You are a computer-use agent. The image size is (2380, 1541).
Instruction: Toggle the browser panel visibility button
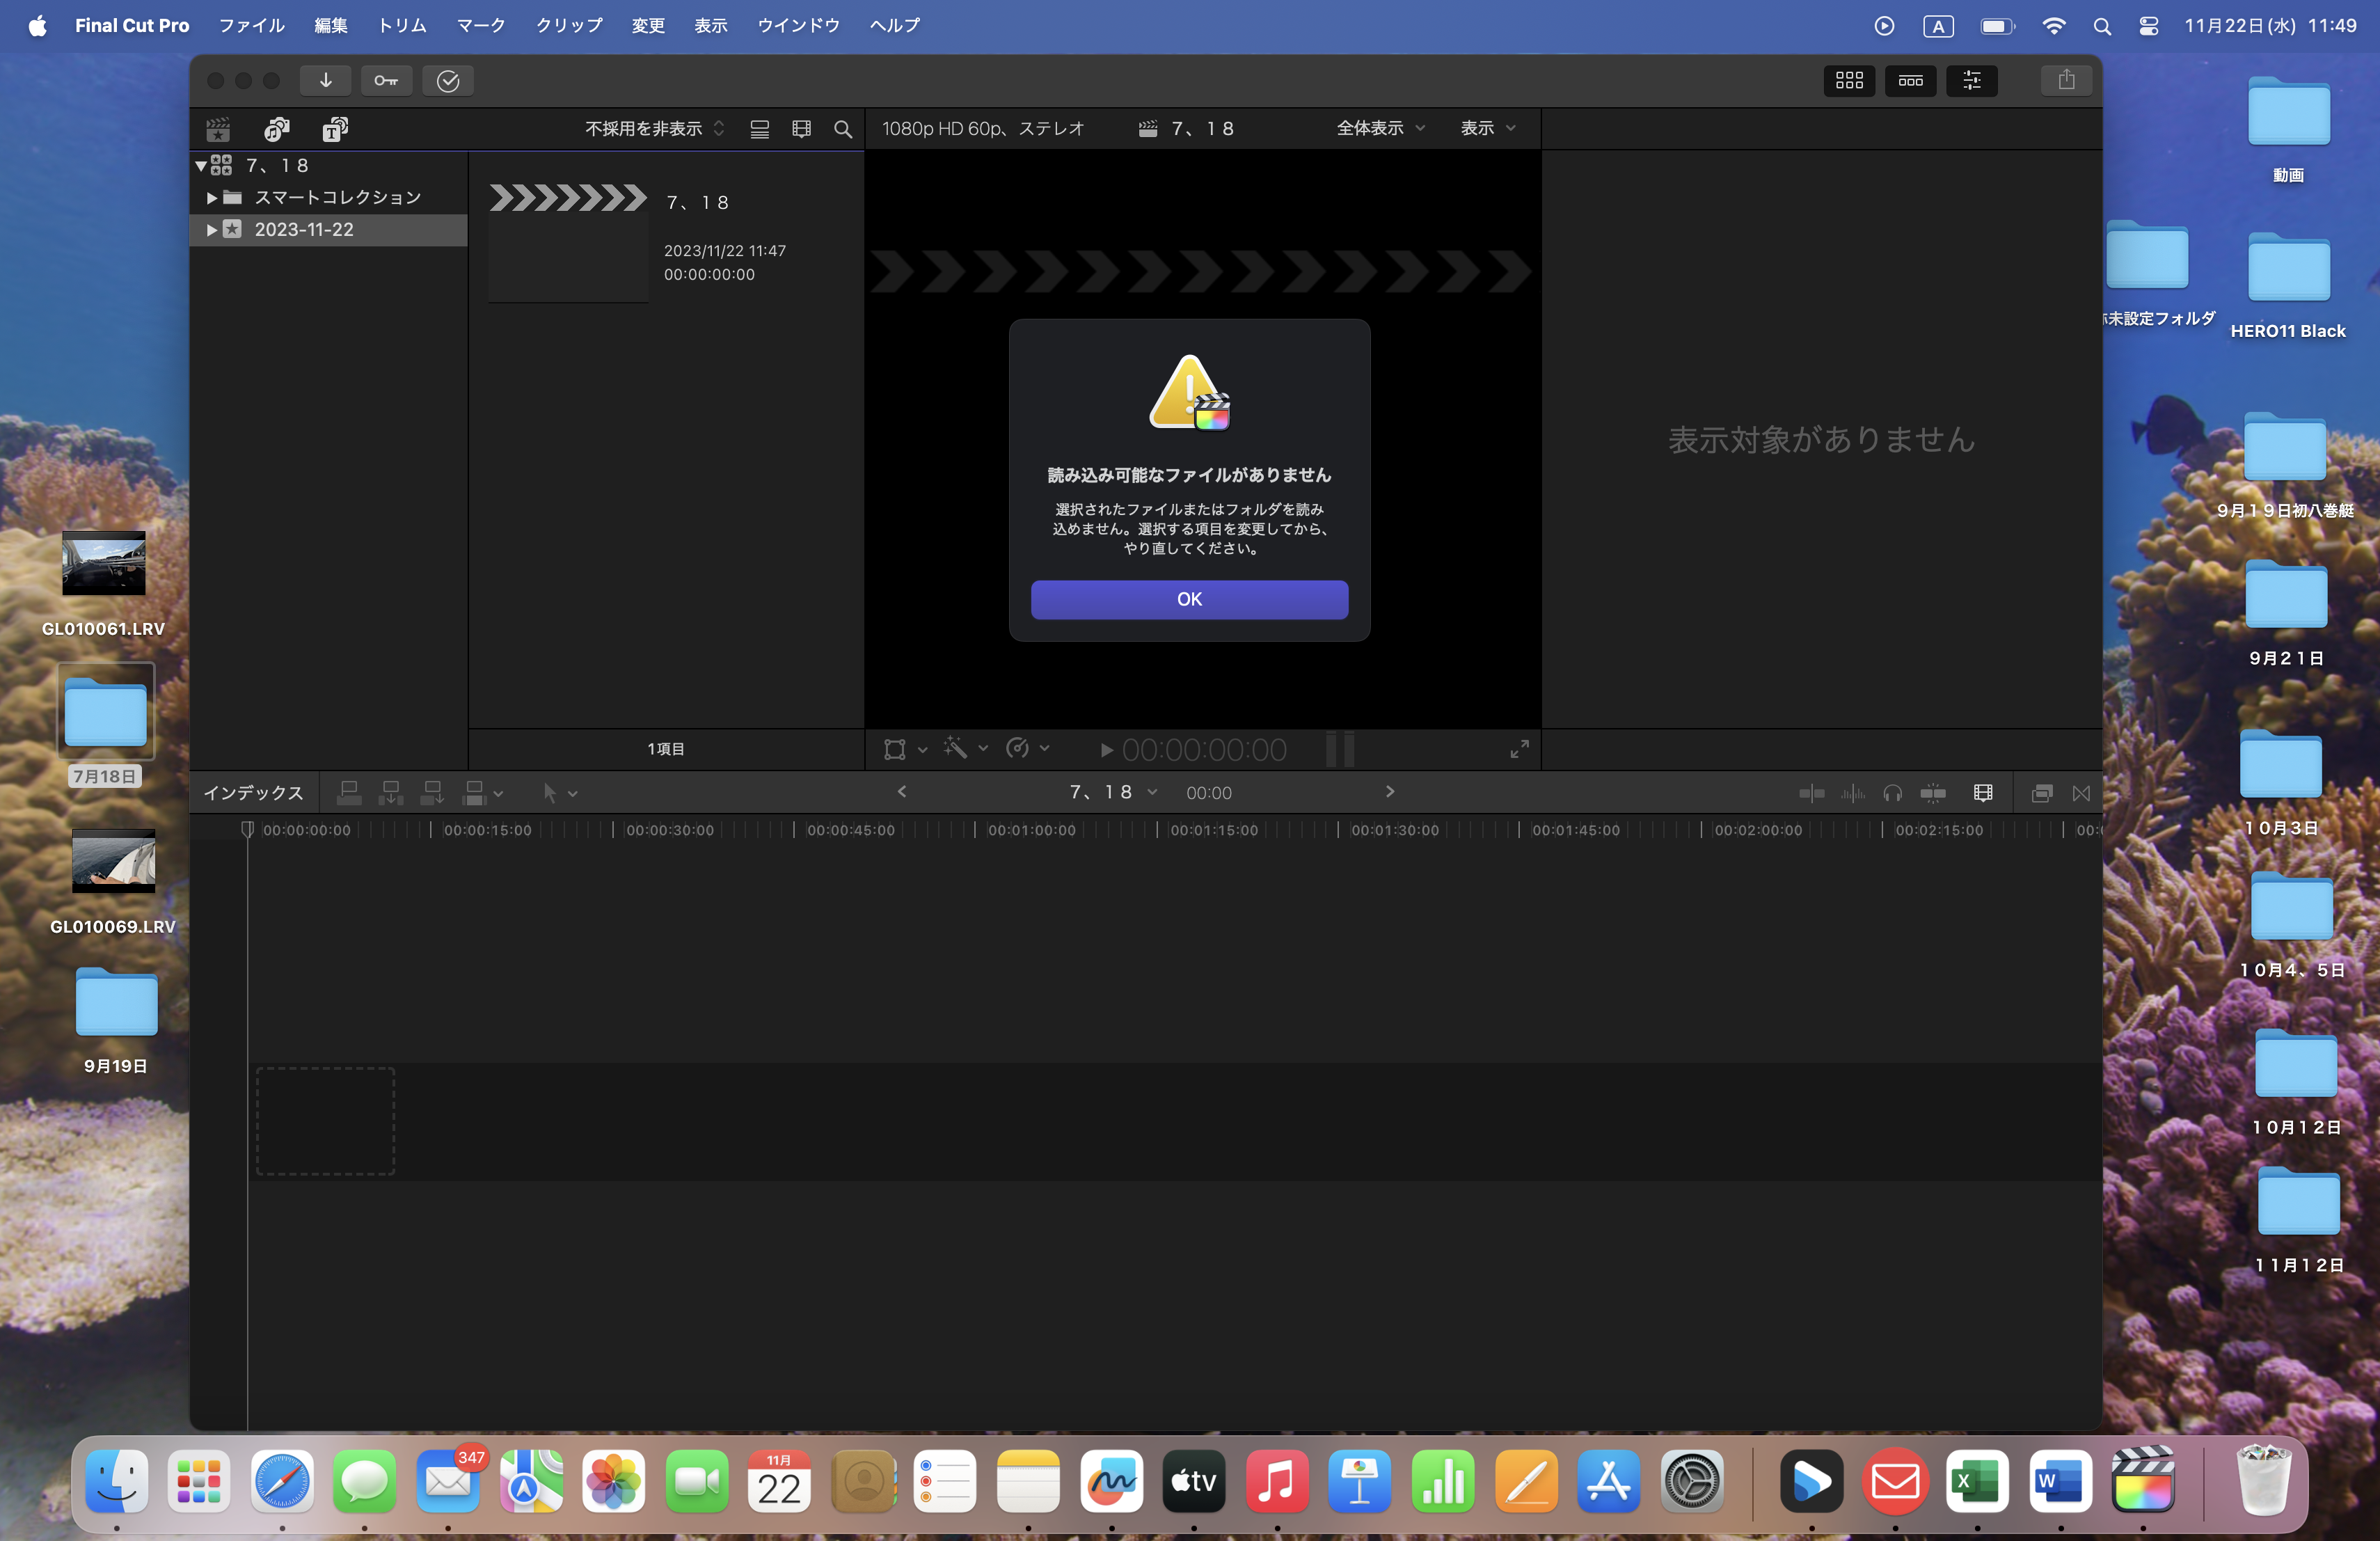pos(1849,80)
